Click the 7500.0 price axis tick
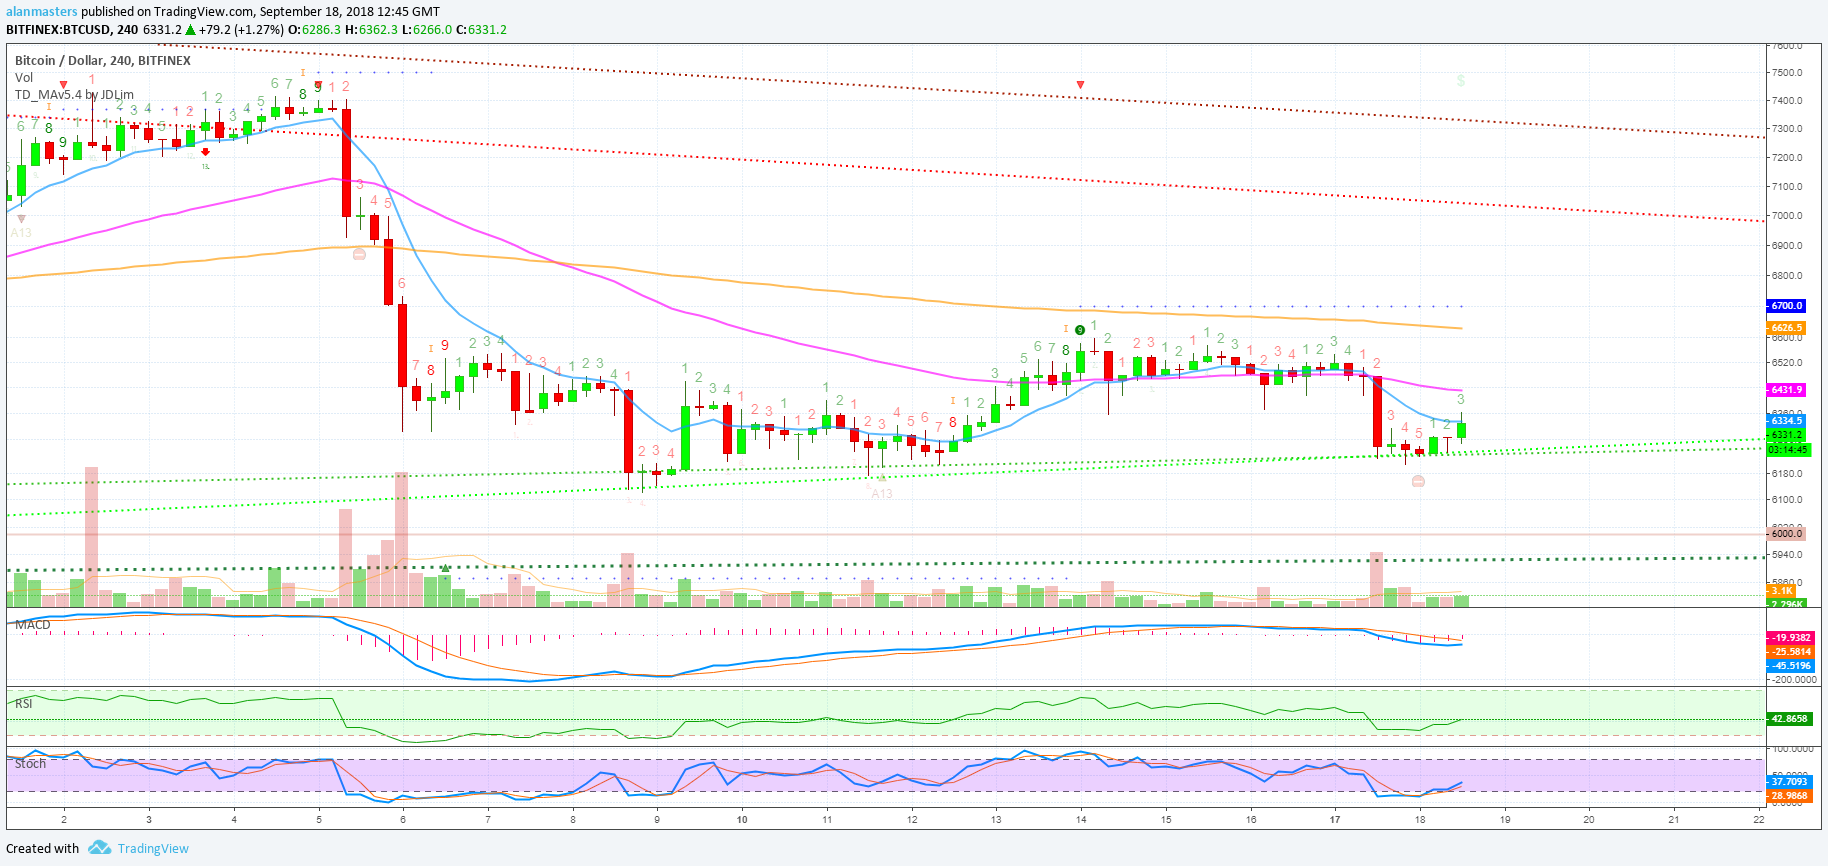The height and width of the screenshot is (866, 1828). [1787, 72]
